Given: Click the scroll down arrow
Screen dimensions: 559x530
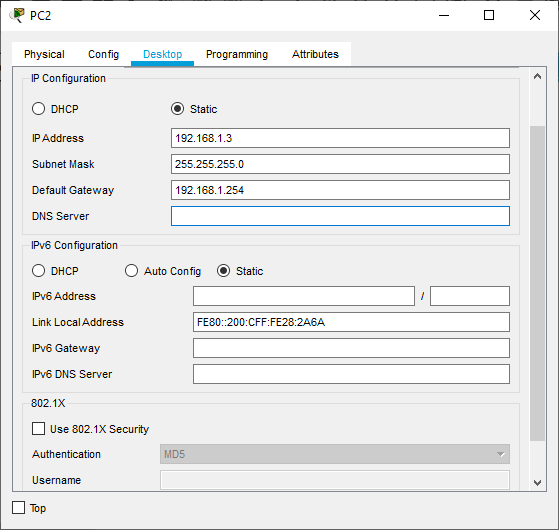Looking at the screenshot, I should click(538, 483).
